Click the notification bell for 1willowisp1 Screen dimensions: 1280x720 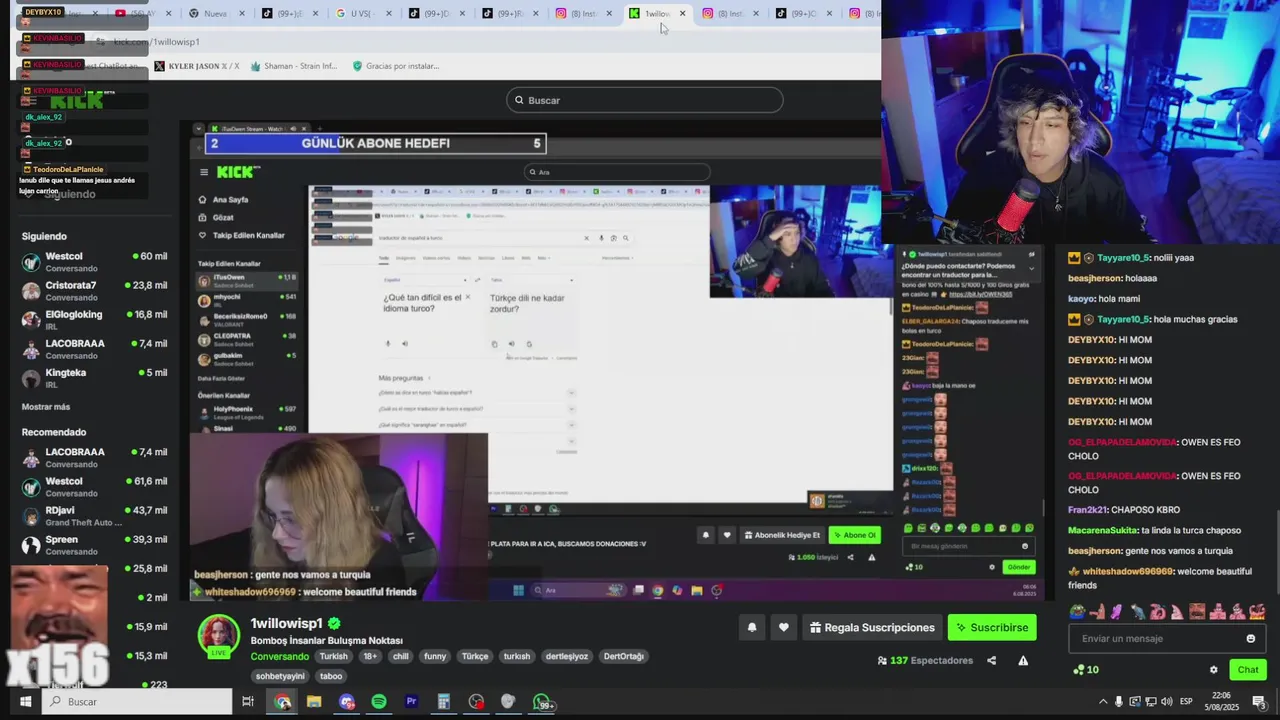pyautogui.click(x=752, y=628)
